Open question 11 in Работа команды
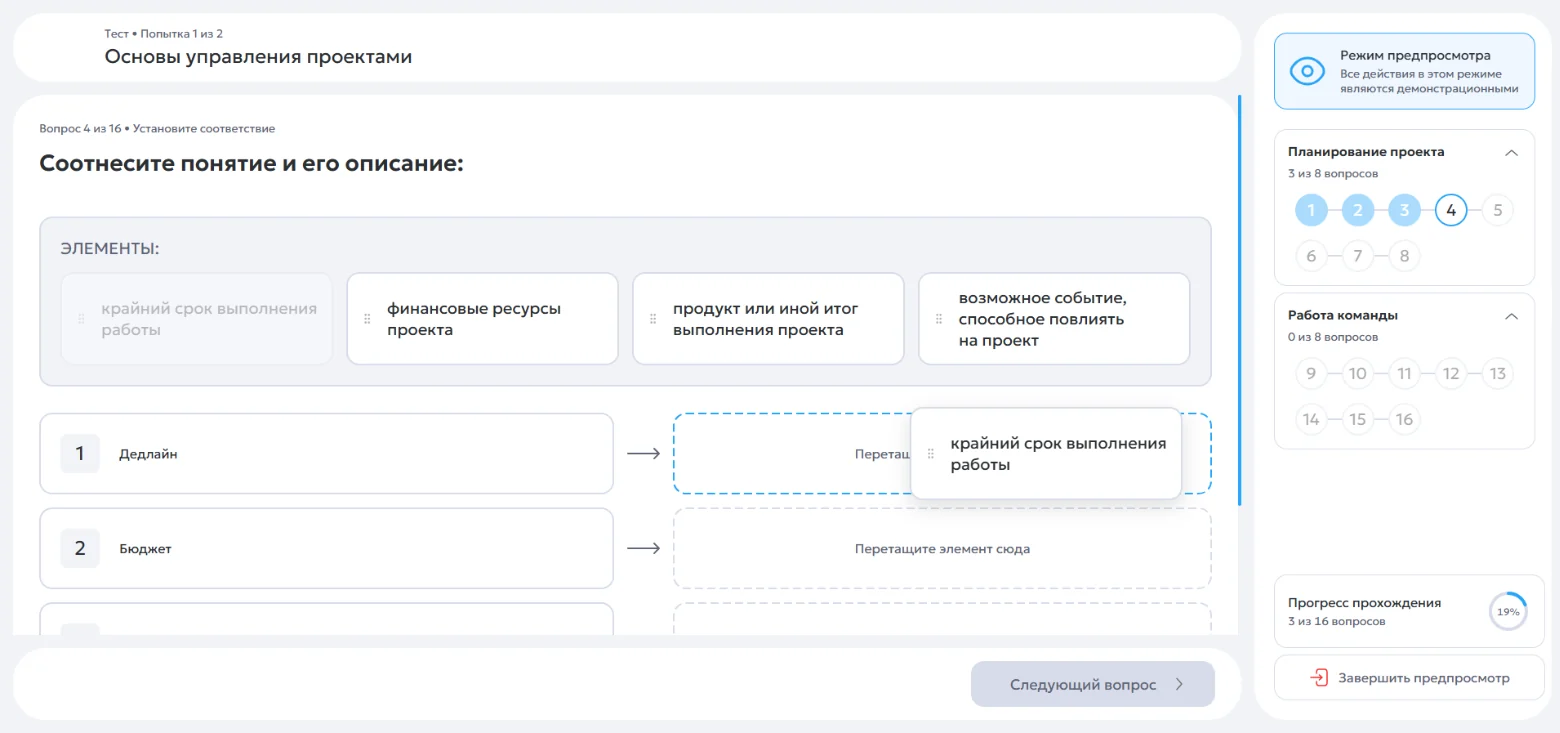This screenshot has height=733, width=1560. tap(1404, 374)
